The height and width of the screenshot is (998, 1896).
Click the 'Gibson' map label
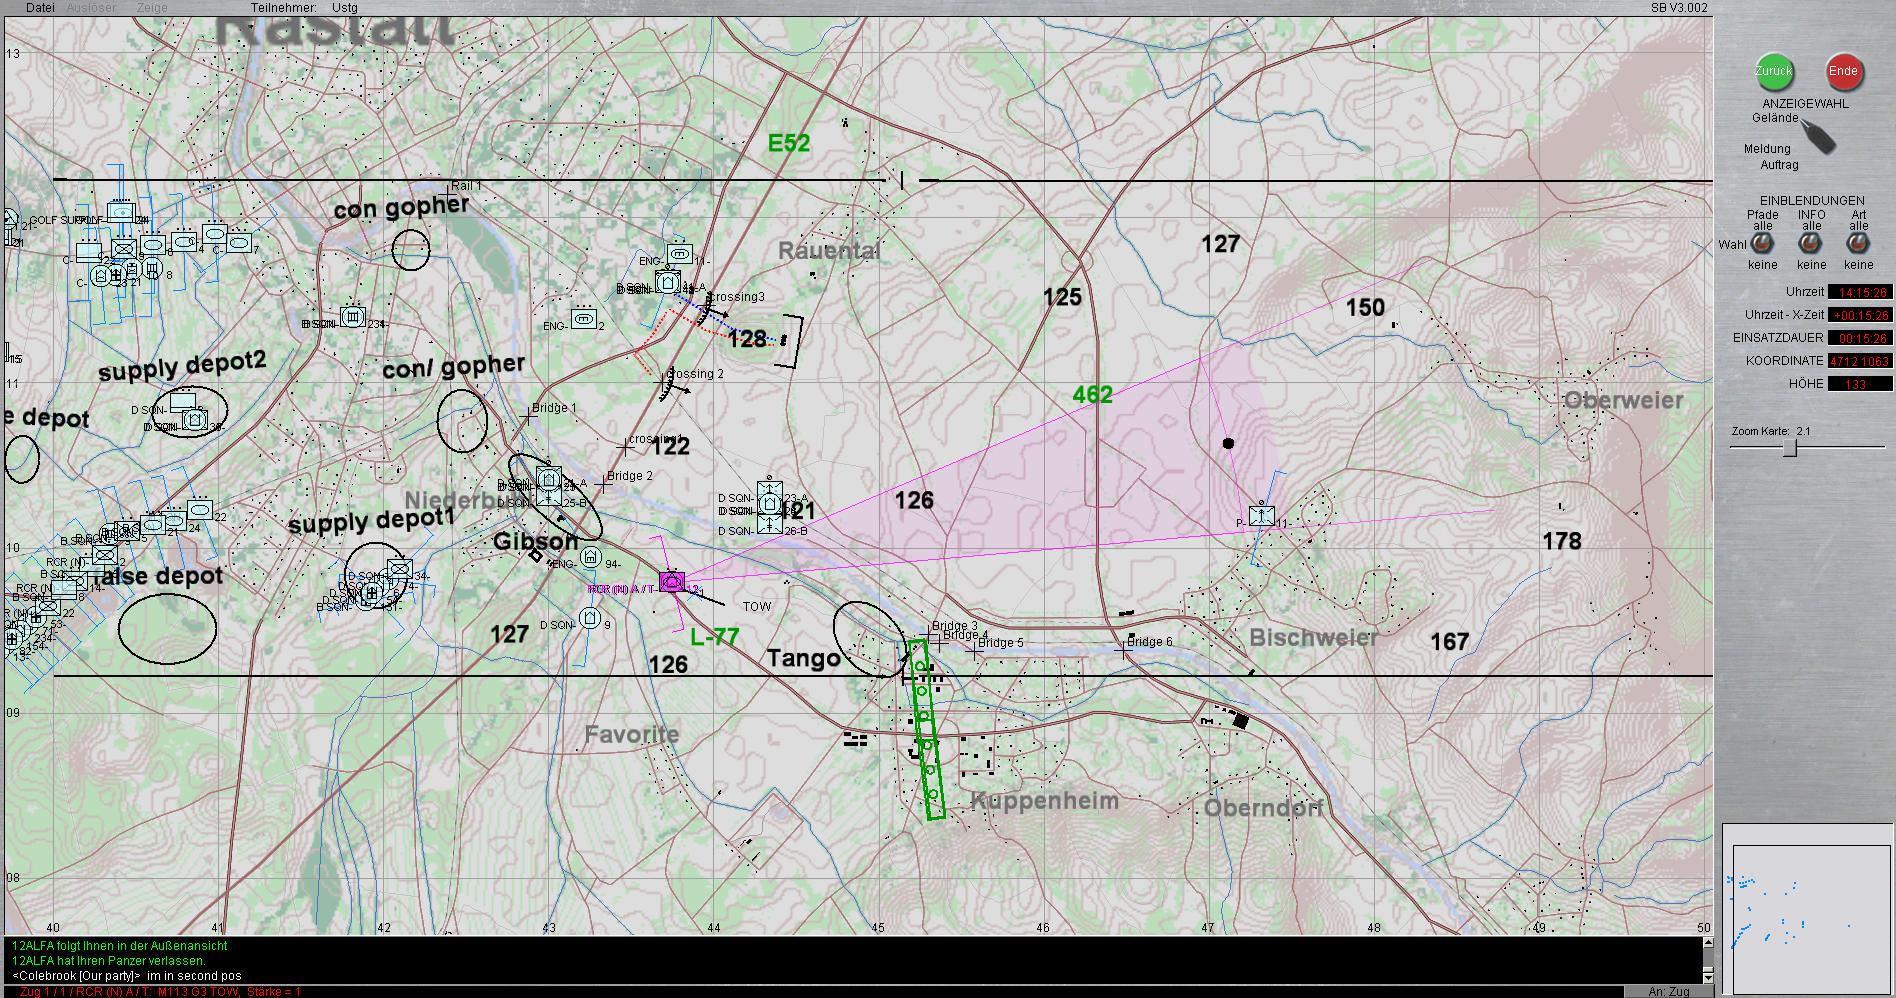[x=535, y=542]
